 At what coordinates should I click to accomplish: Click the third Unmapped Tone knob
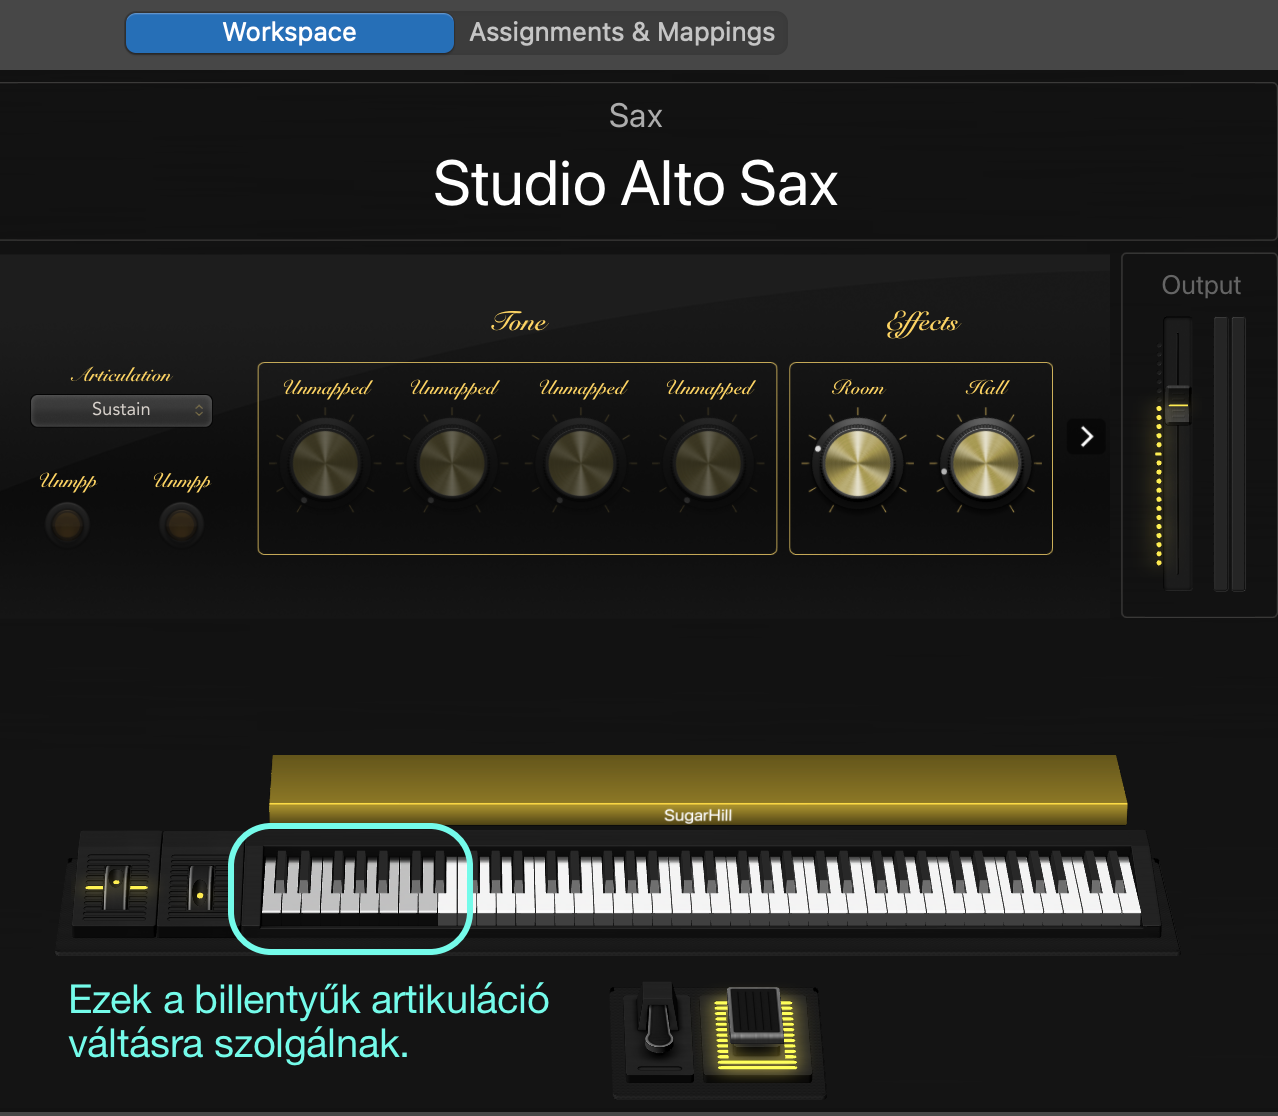click(580, 464)
